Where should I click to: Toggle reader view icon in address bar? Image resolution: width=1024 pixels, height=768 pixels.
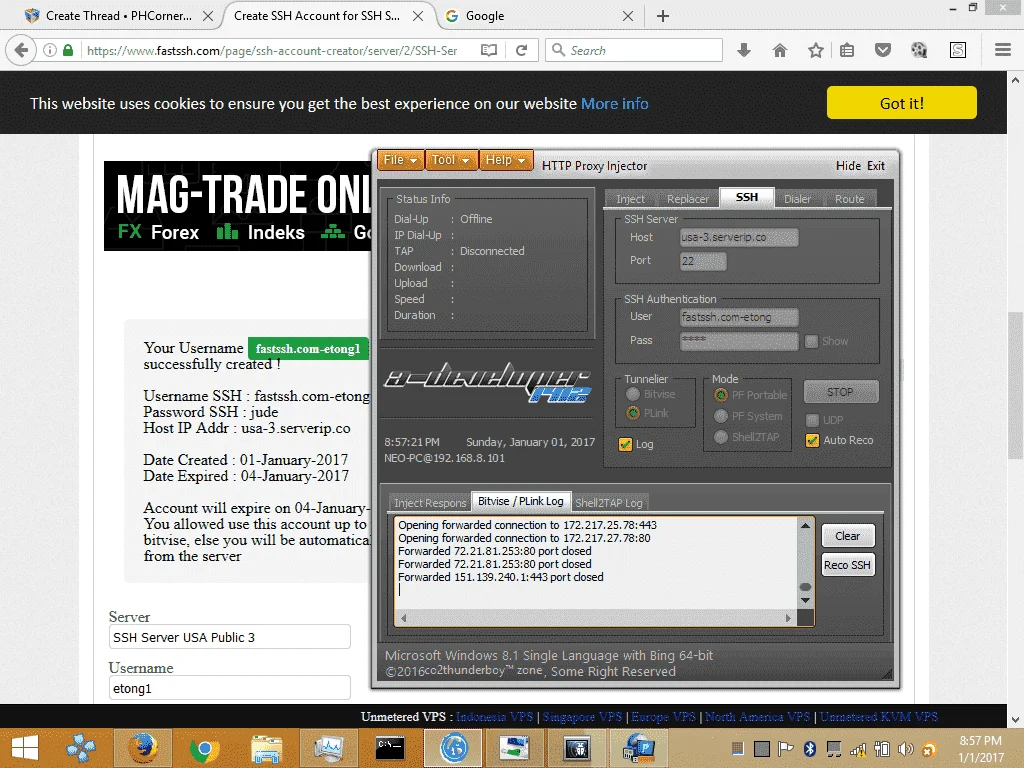[x=488, y=50]
